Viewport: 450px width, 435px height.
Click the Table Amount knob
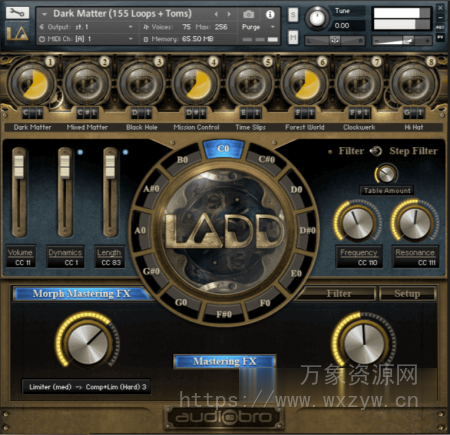point(386,174)
